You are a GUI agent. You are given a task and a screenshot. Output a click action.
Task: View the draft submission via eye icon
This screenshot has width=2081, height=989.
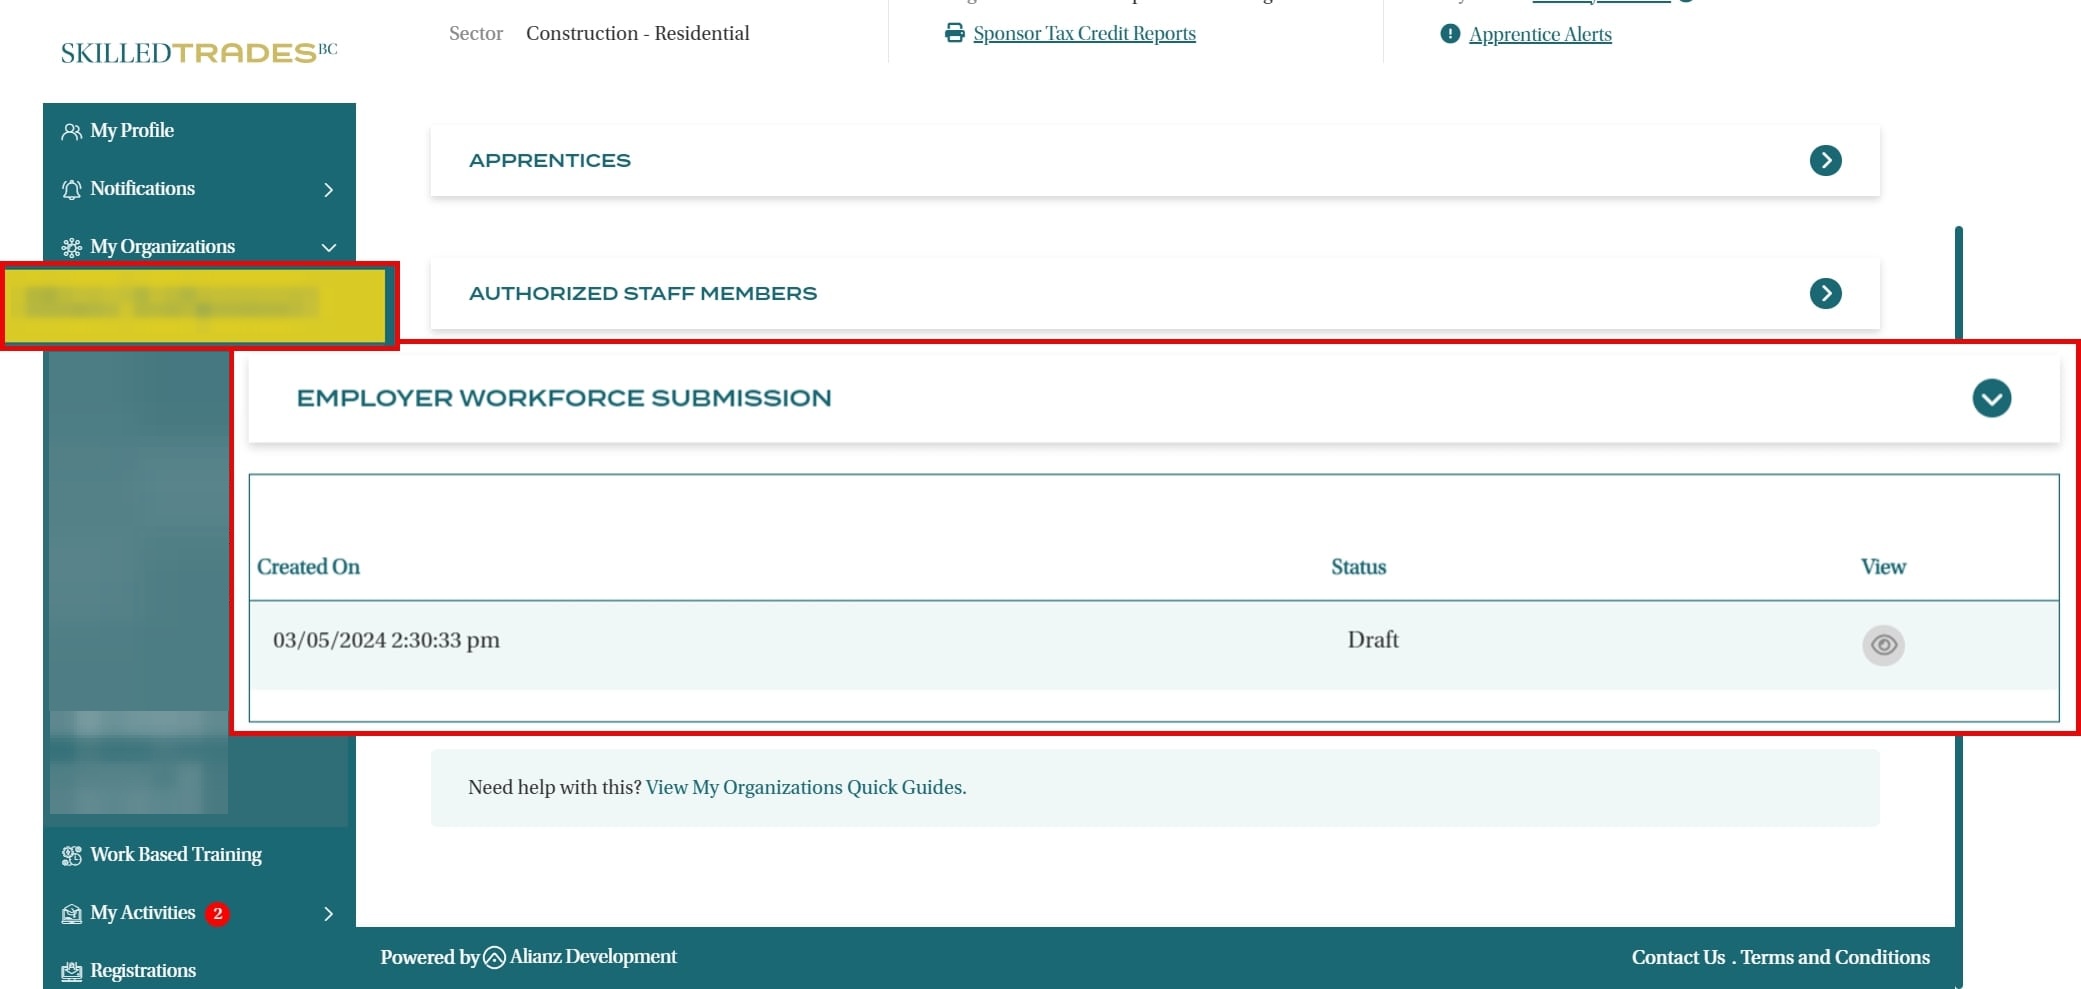point(1882,645)
